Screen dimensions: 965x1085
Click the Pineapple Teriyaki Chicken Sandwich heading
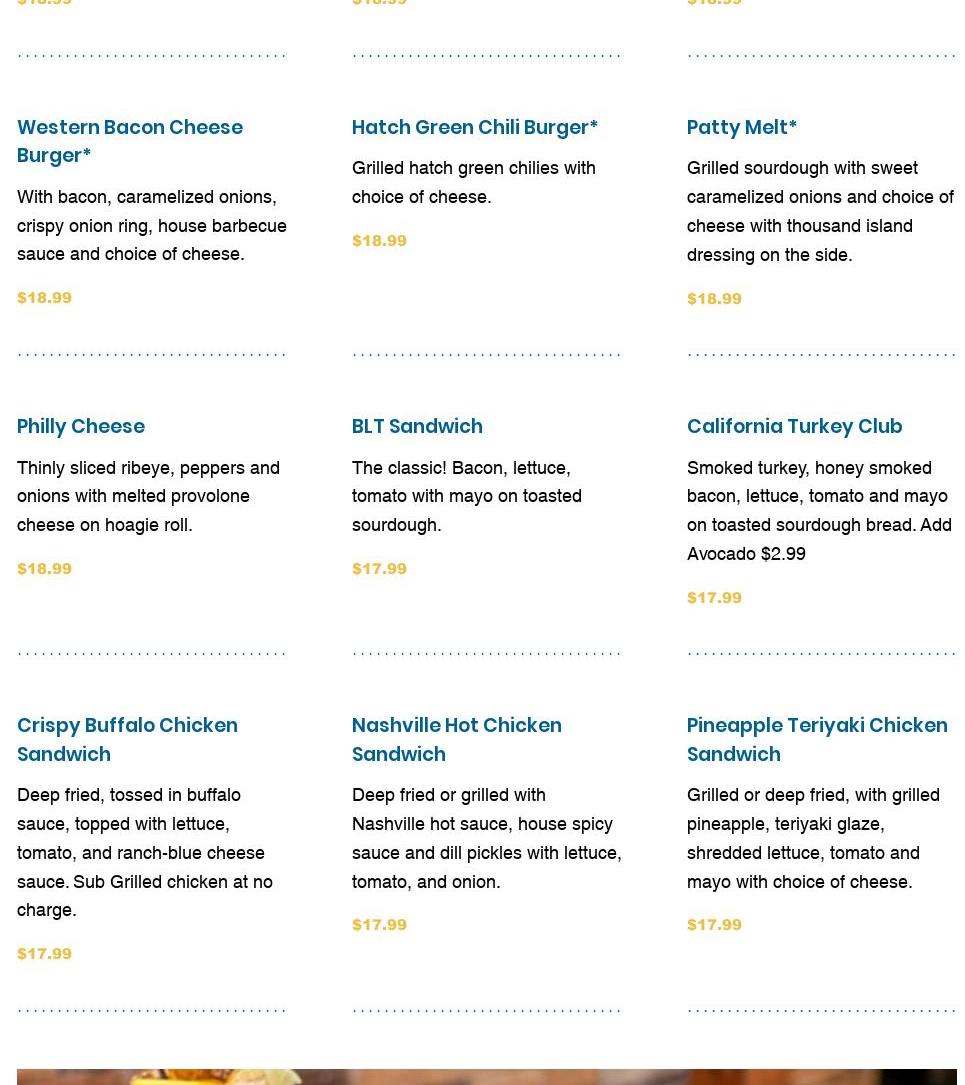point(816,739)
